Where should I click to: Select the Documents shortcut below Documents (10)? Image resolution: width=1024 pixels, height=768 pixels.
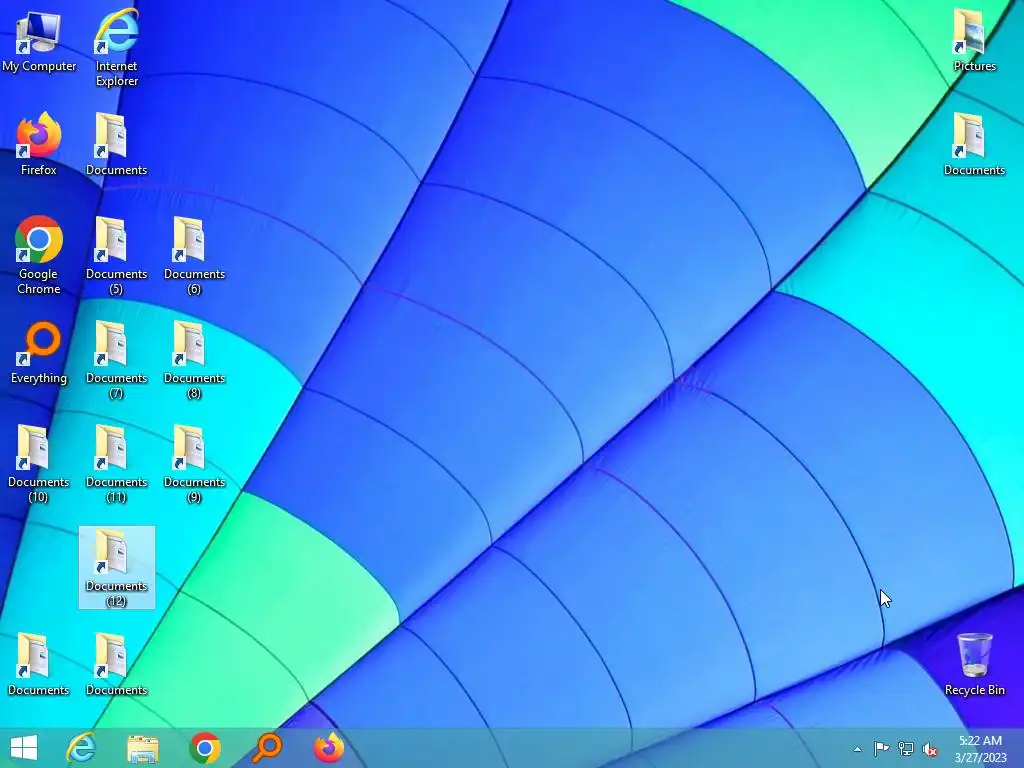39,664
